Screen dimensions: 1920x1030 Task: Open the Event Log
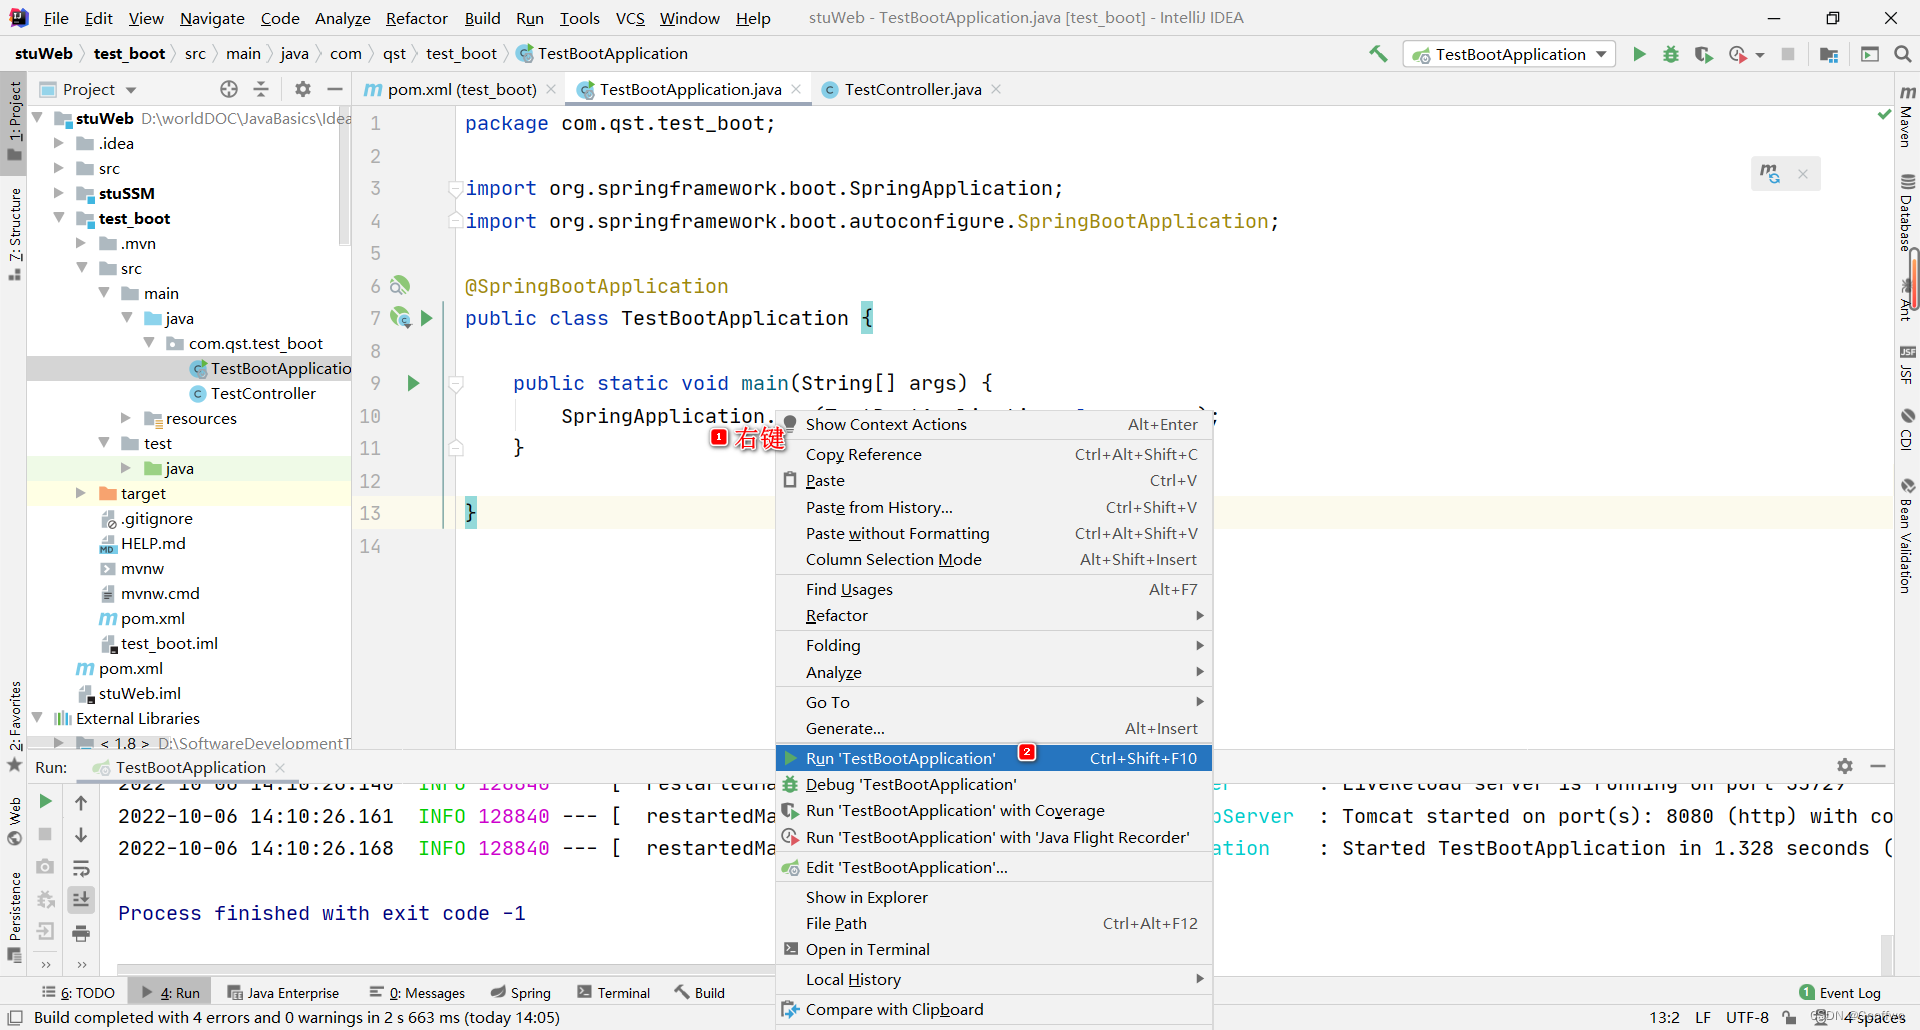tap(1839, 993)
